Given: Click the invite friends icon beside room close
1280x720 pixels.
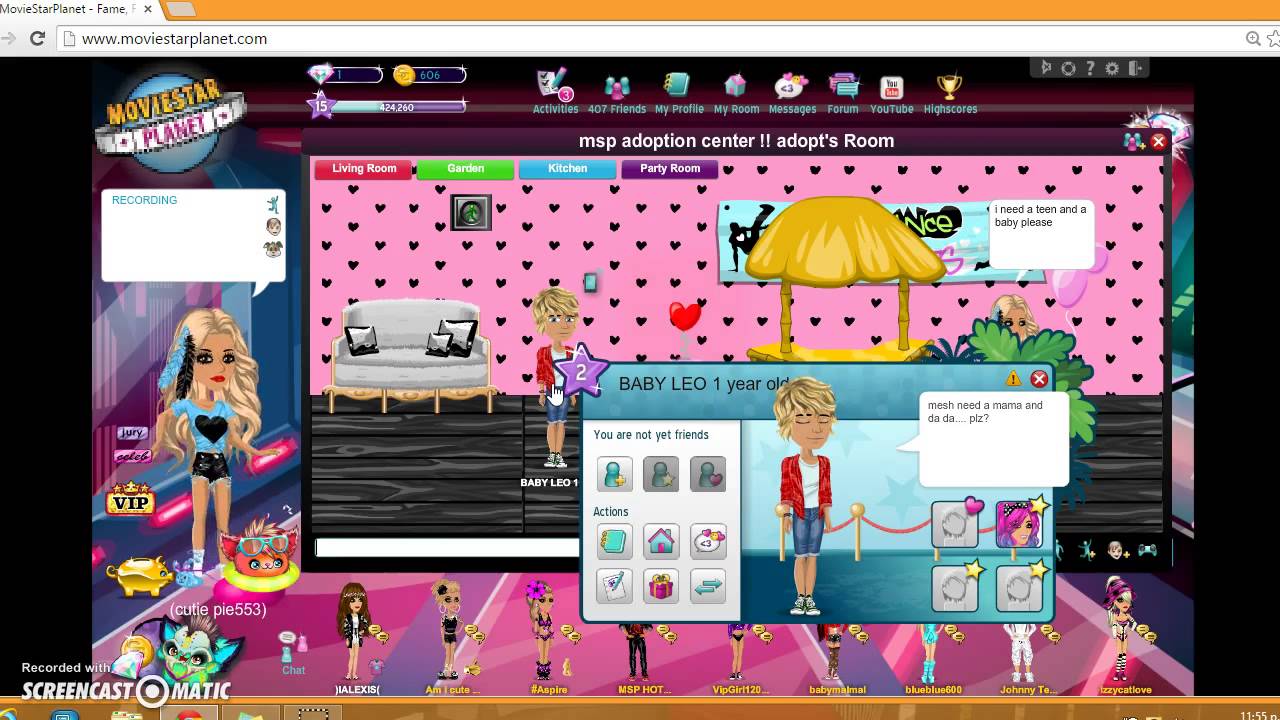Looking at the screenshot, I should [1134, 142].
